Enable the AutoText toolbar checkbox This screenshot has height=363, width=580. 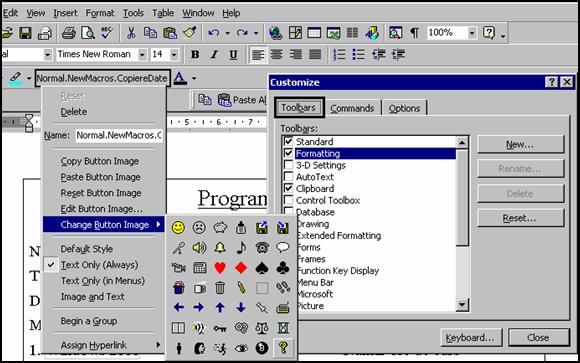coord(289,177)
